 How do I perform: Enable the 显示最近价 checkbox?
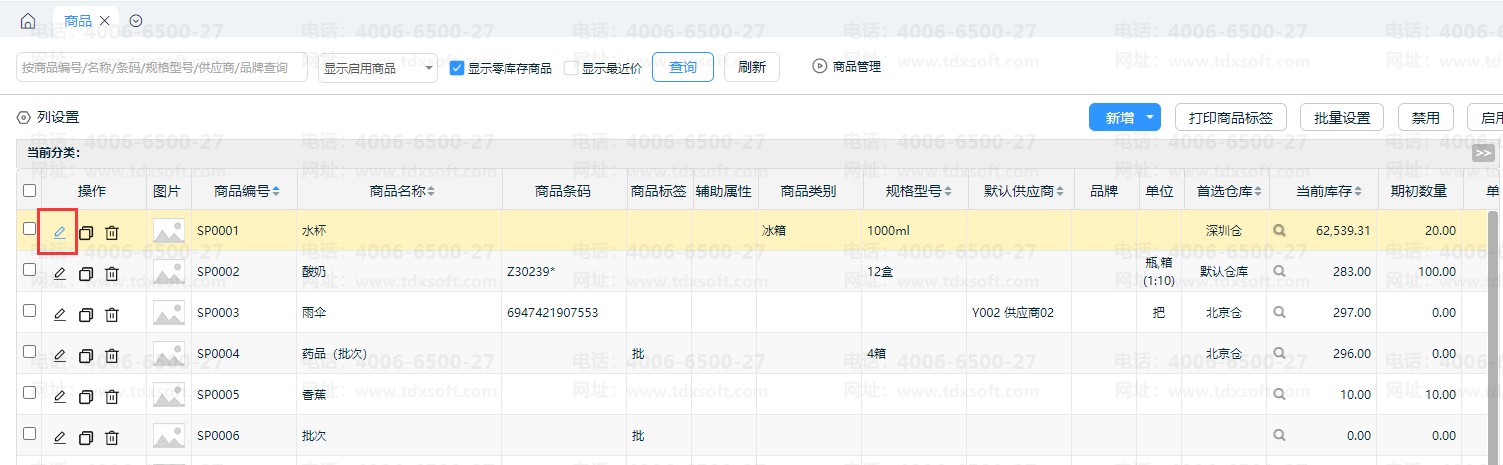tap(571, 69)
